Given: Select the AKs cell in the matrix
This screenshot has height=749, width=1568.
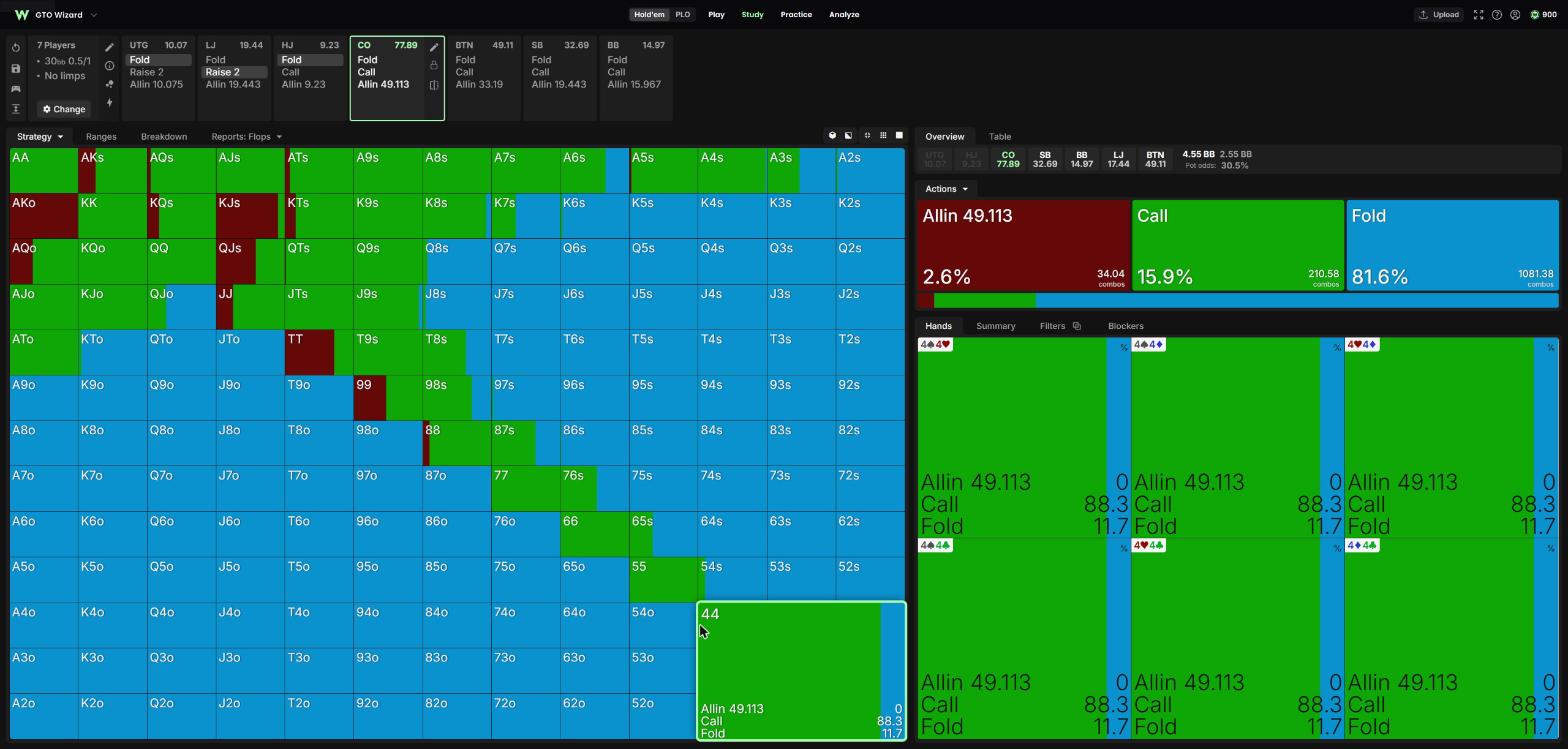Looking at the screenshot, I should pyautogui.click(x=113, y=170).
